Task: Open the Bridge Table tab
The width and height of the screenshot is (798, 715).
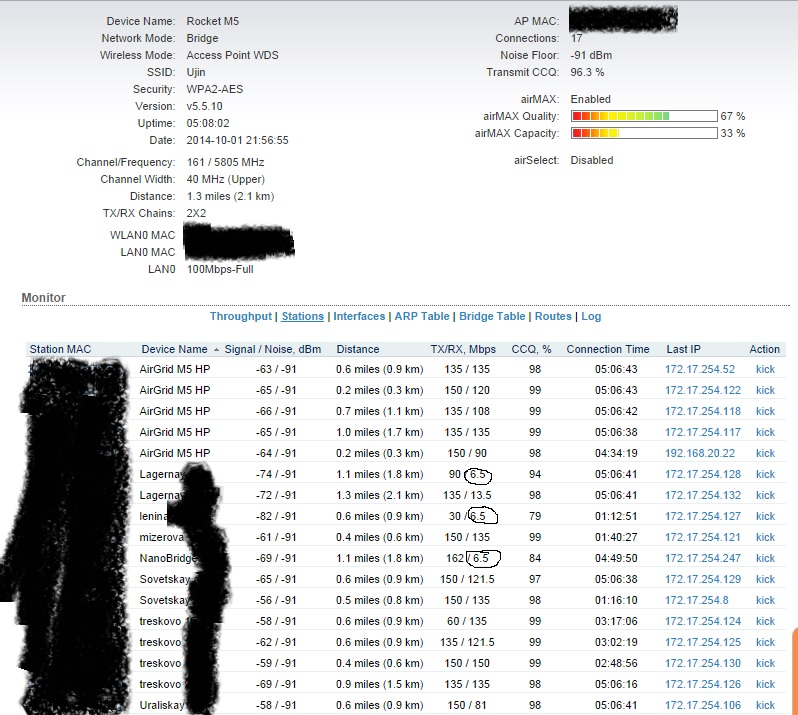Action: (x=492, y=316)
